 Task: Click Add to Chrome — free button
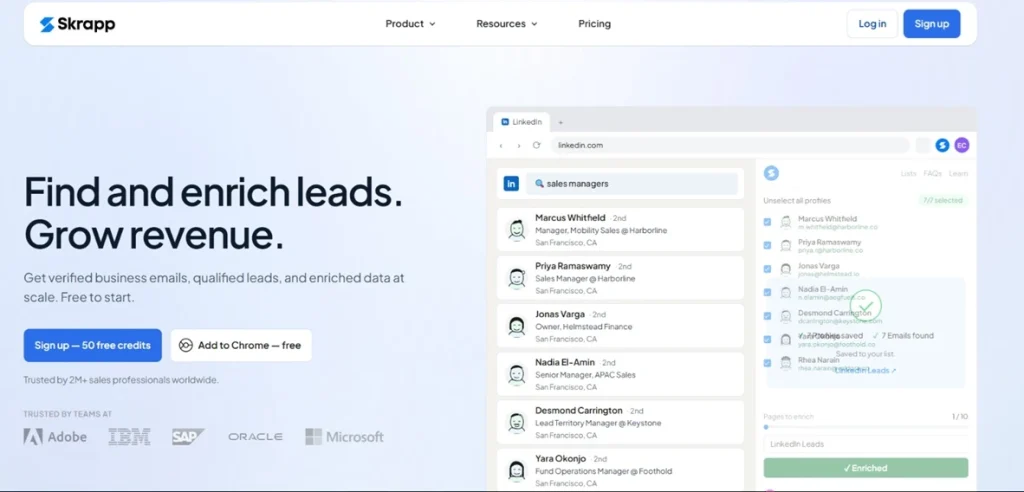(x=241, y=345)
